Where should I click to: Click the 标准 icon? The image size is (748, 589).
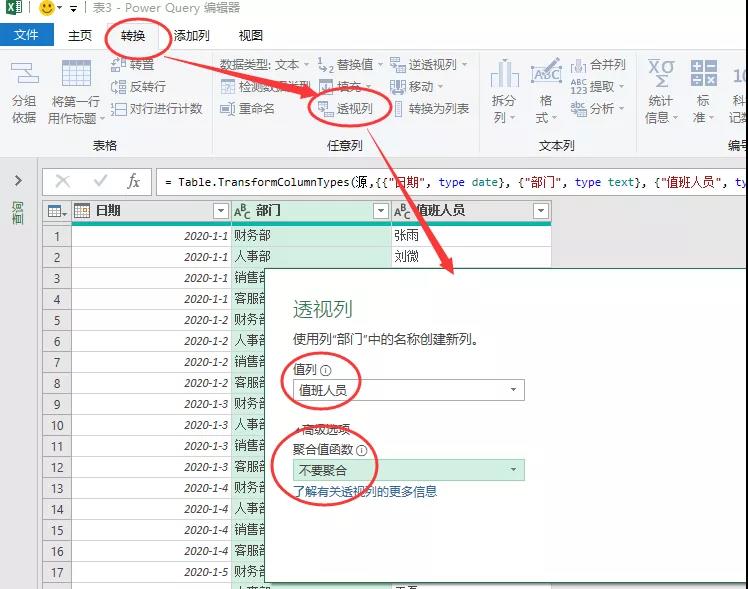click(x=704, y=73)
